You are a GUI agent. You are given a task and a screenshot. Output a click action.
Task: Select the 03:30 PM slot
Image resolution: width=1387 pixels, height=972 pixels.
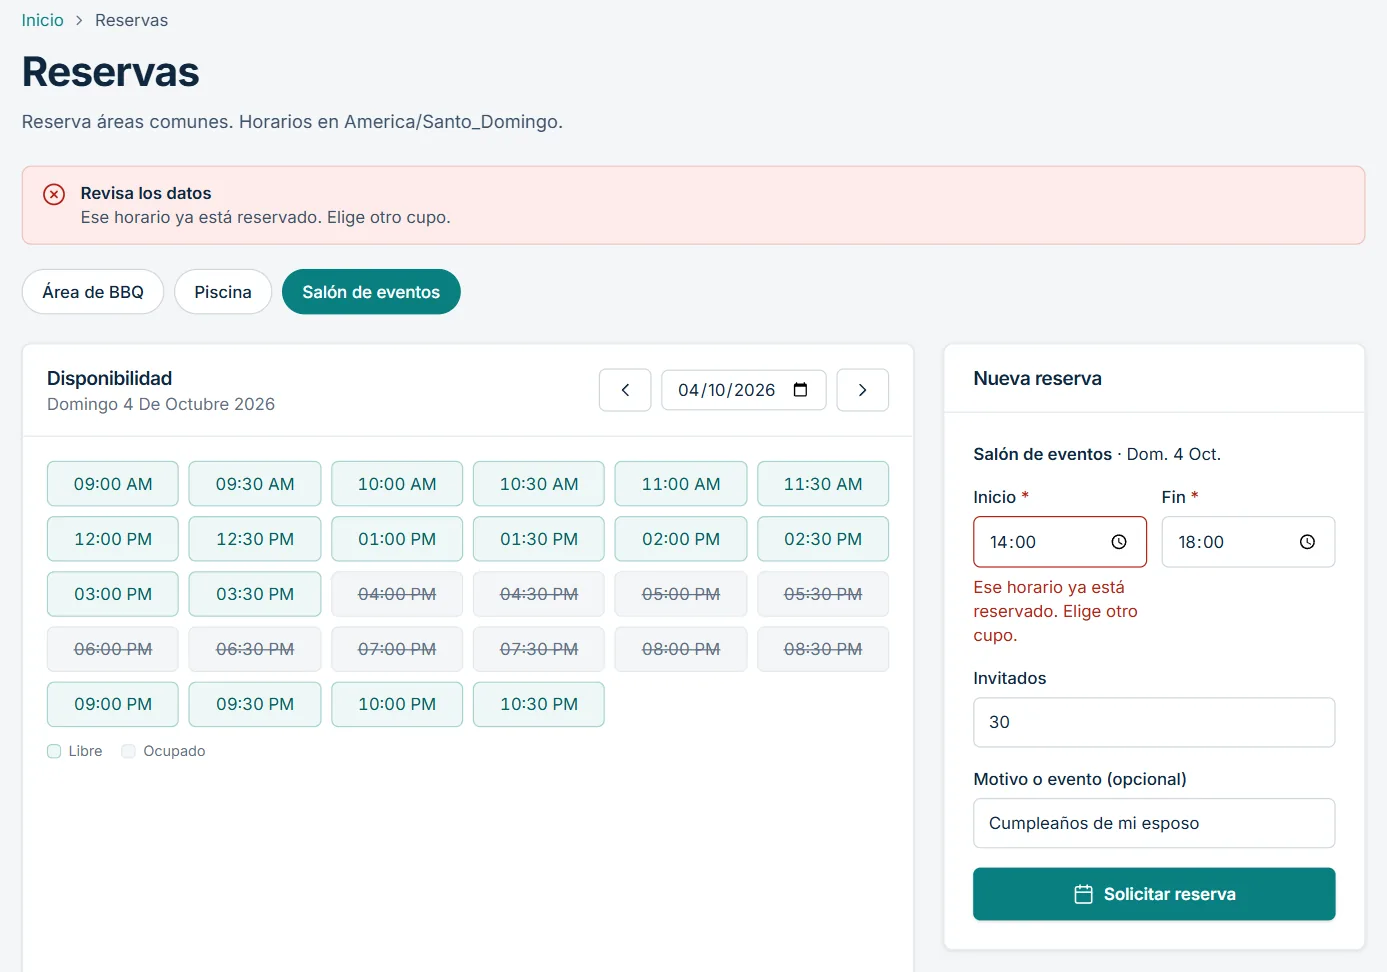pos(255,594)
